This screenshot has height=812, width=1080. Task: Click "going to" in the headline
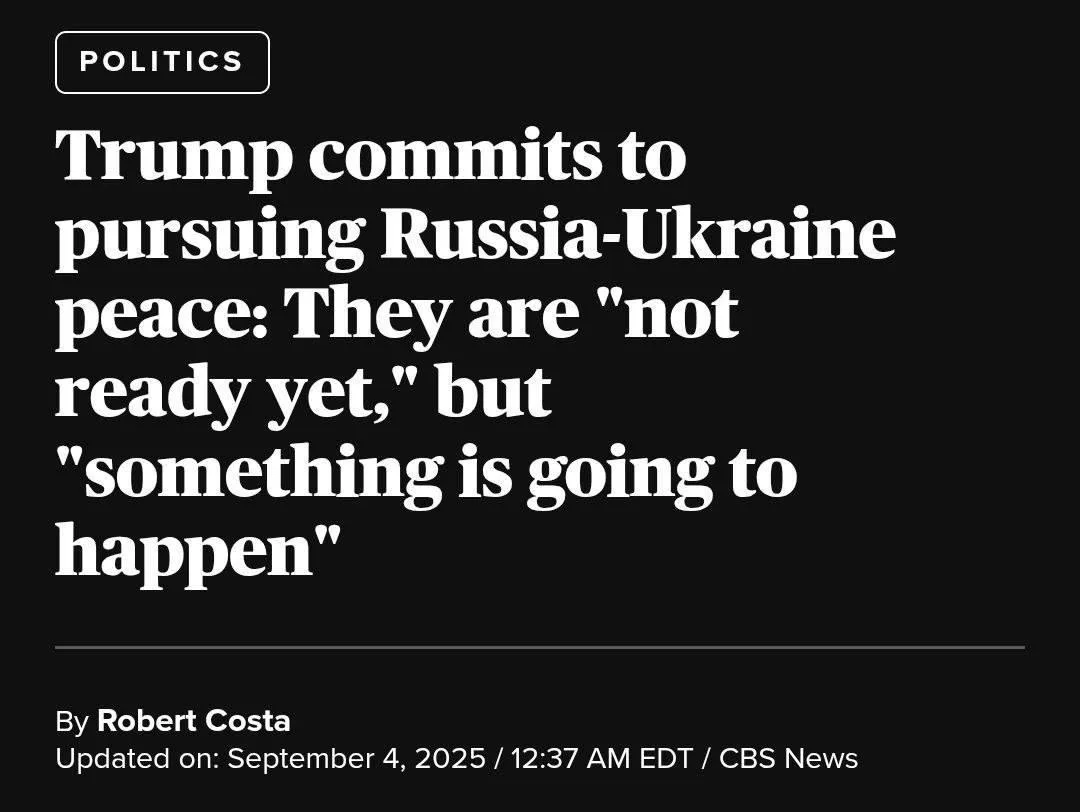pos(661,472)
